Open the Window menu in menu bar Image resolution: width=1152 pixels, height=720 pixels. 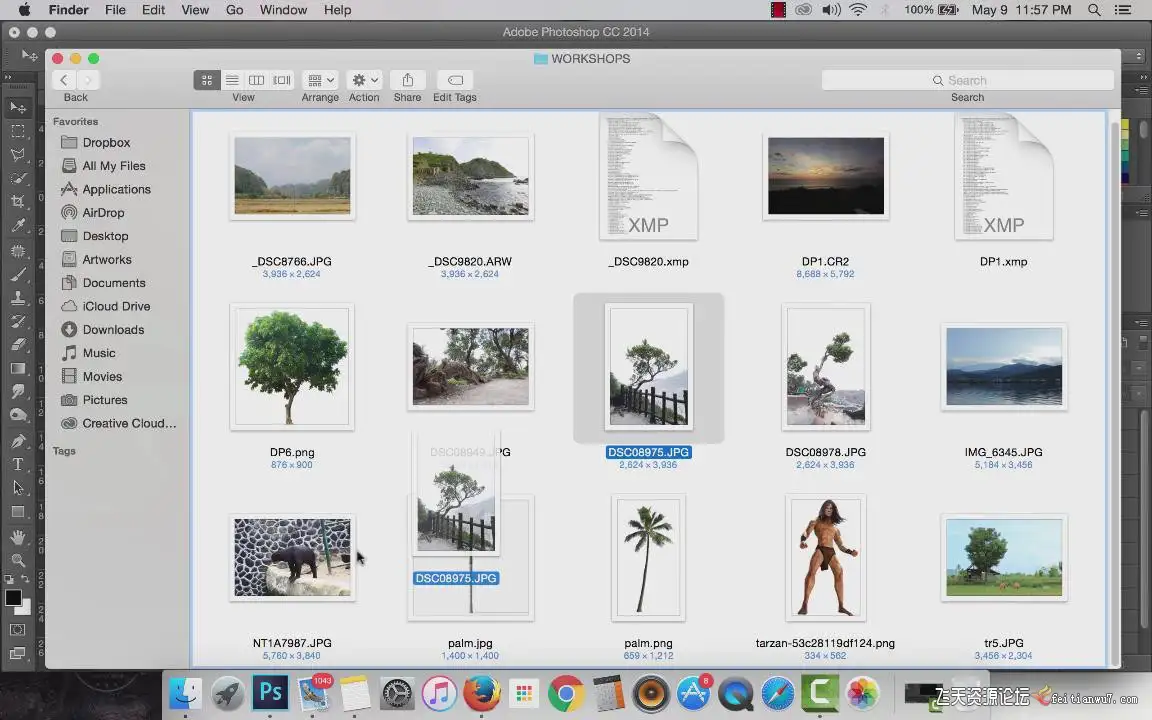coord(283,10)
